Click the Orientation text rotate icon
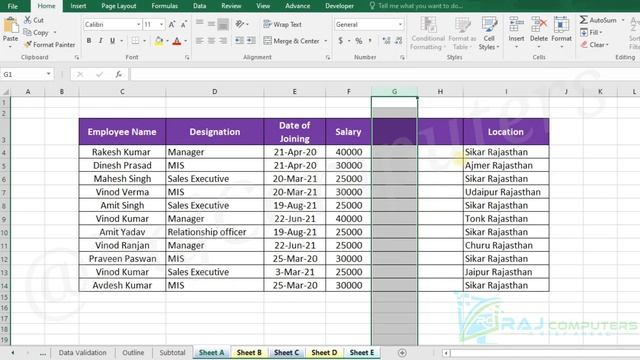The width and height of the screenshot is (640, 360). 240,24
